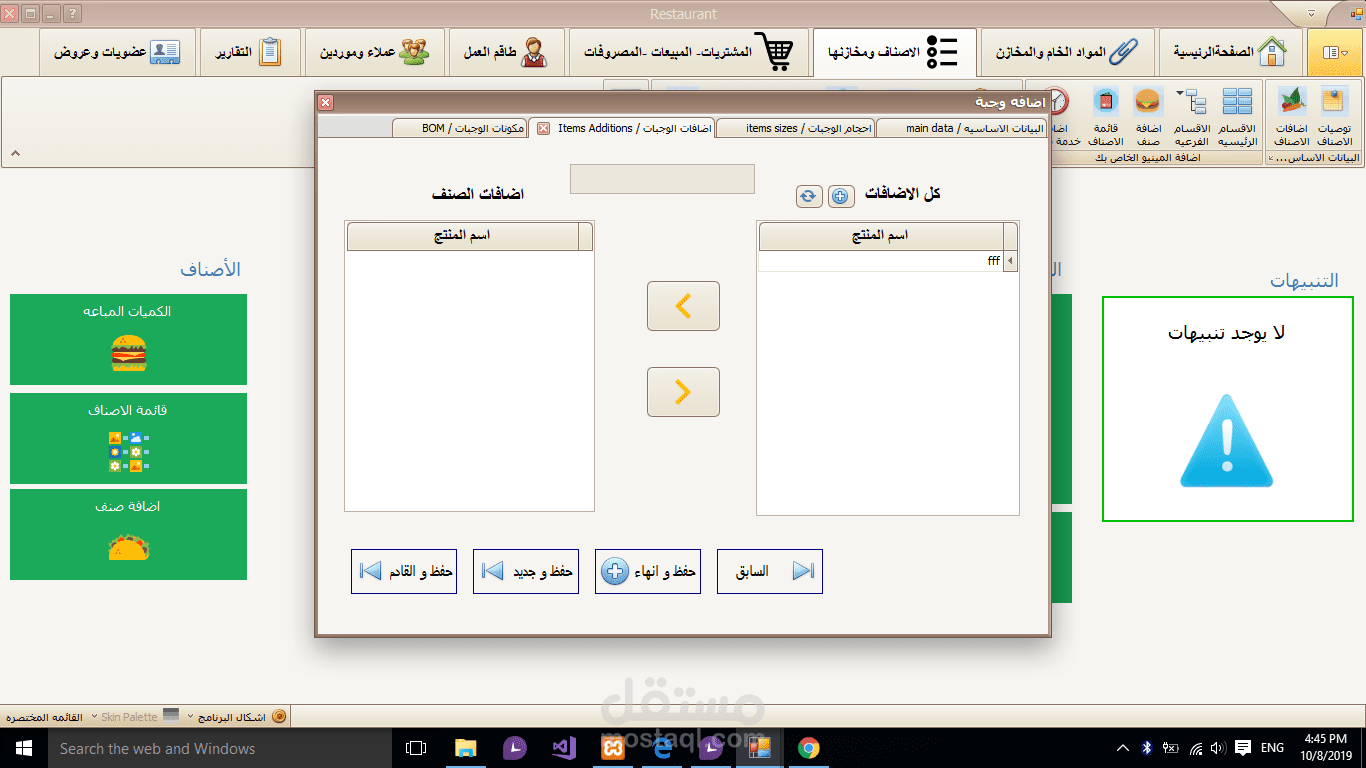Click the السابق button
The width and height of the screenshot is (1366, 768).
[x=770, y=572]
